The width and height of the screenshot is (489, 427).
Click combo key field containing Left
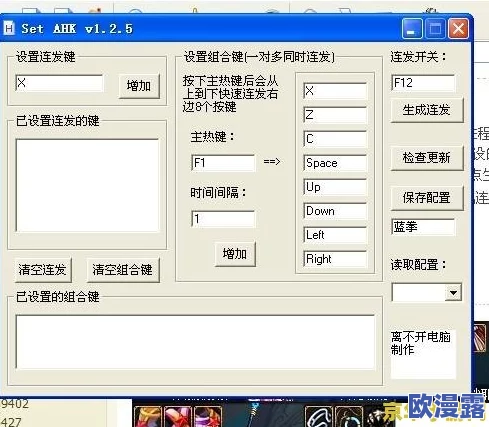(x=335, y=235)
